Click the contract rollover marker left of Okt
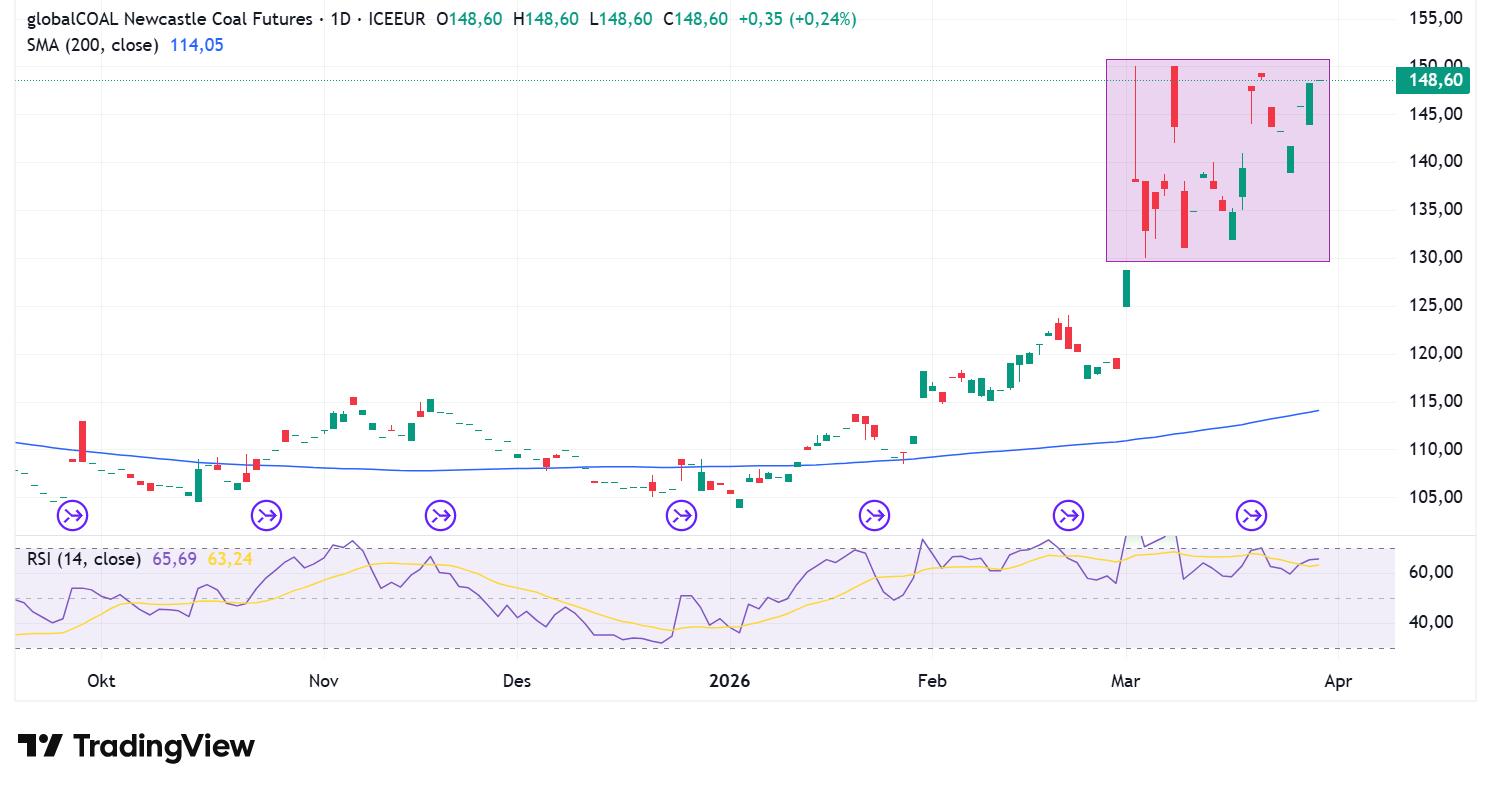This screenshot has height=791, width=1491. click(x=73, y=516)
